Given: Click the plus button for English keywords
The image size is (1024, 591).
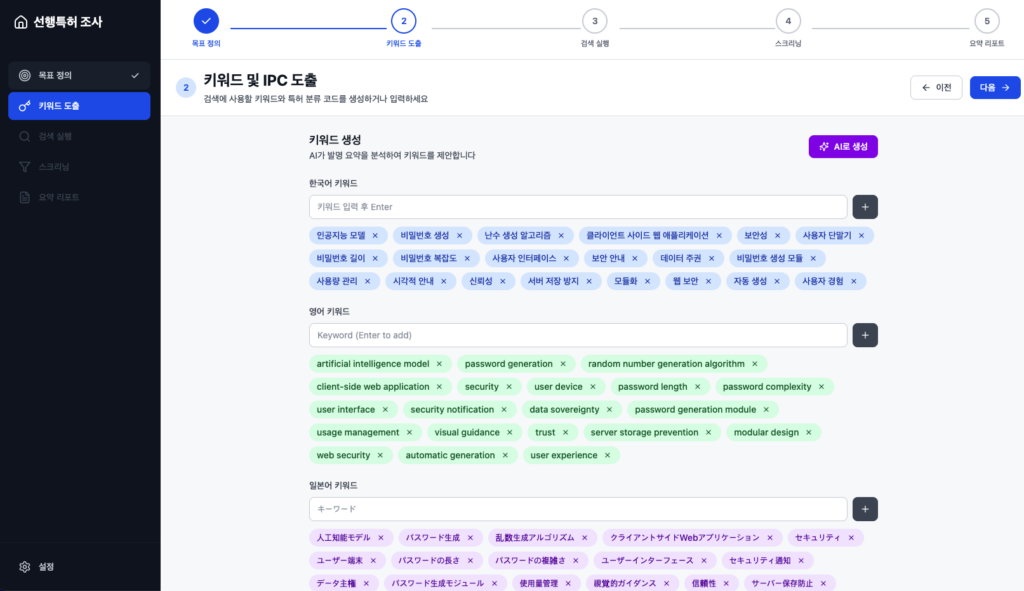Looking at the screenshot, I should 865,335.
